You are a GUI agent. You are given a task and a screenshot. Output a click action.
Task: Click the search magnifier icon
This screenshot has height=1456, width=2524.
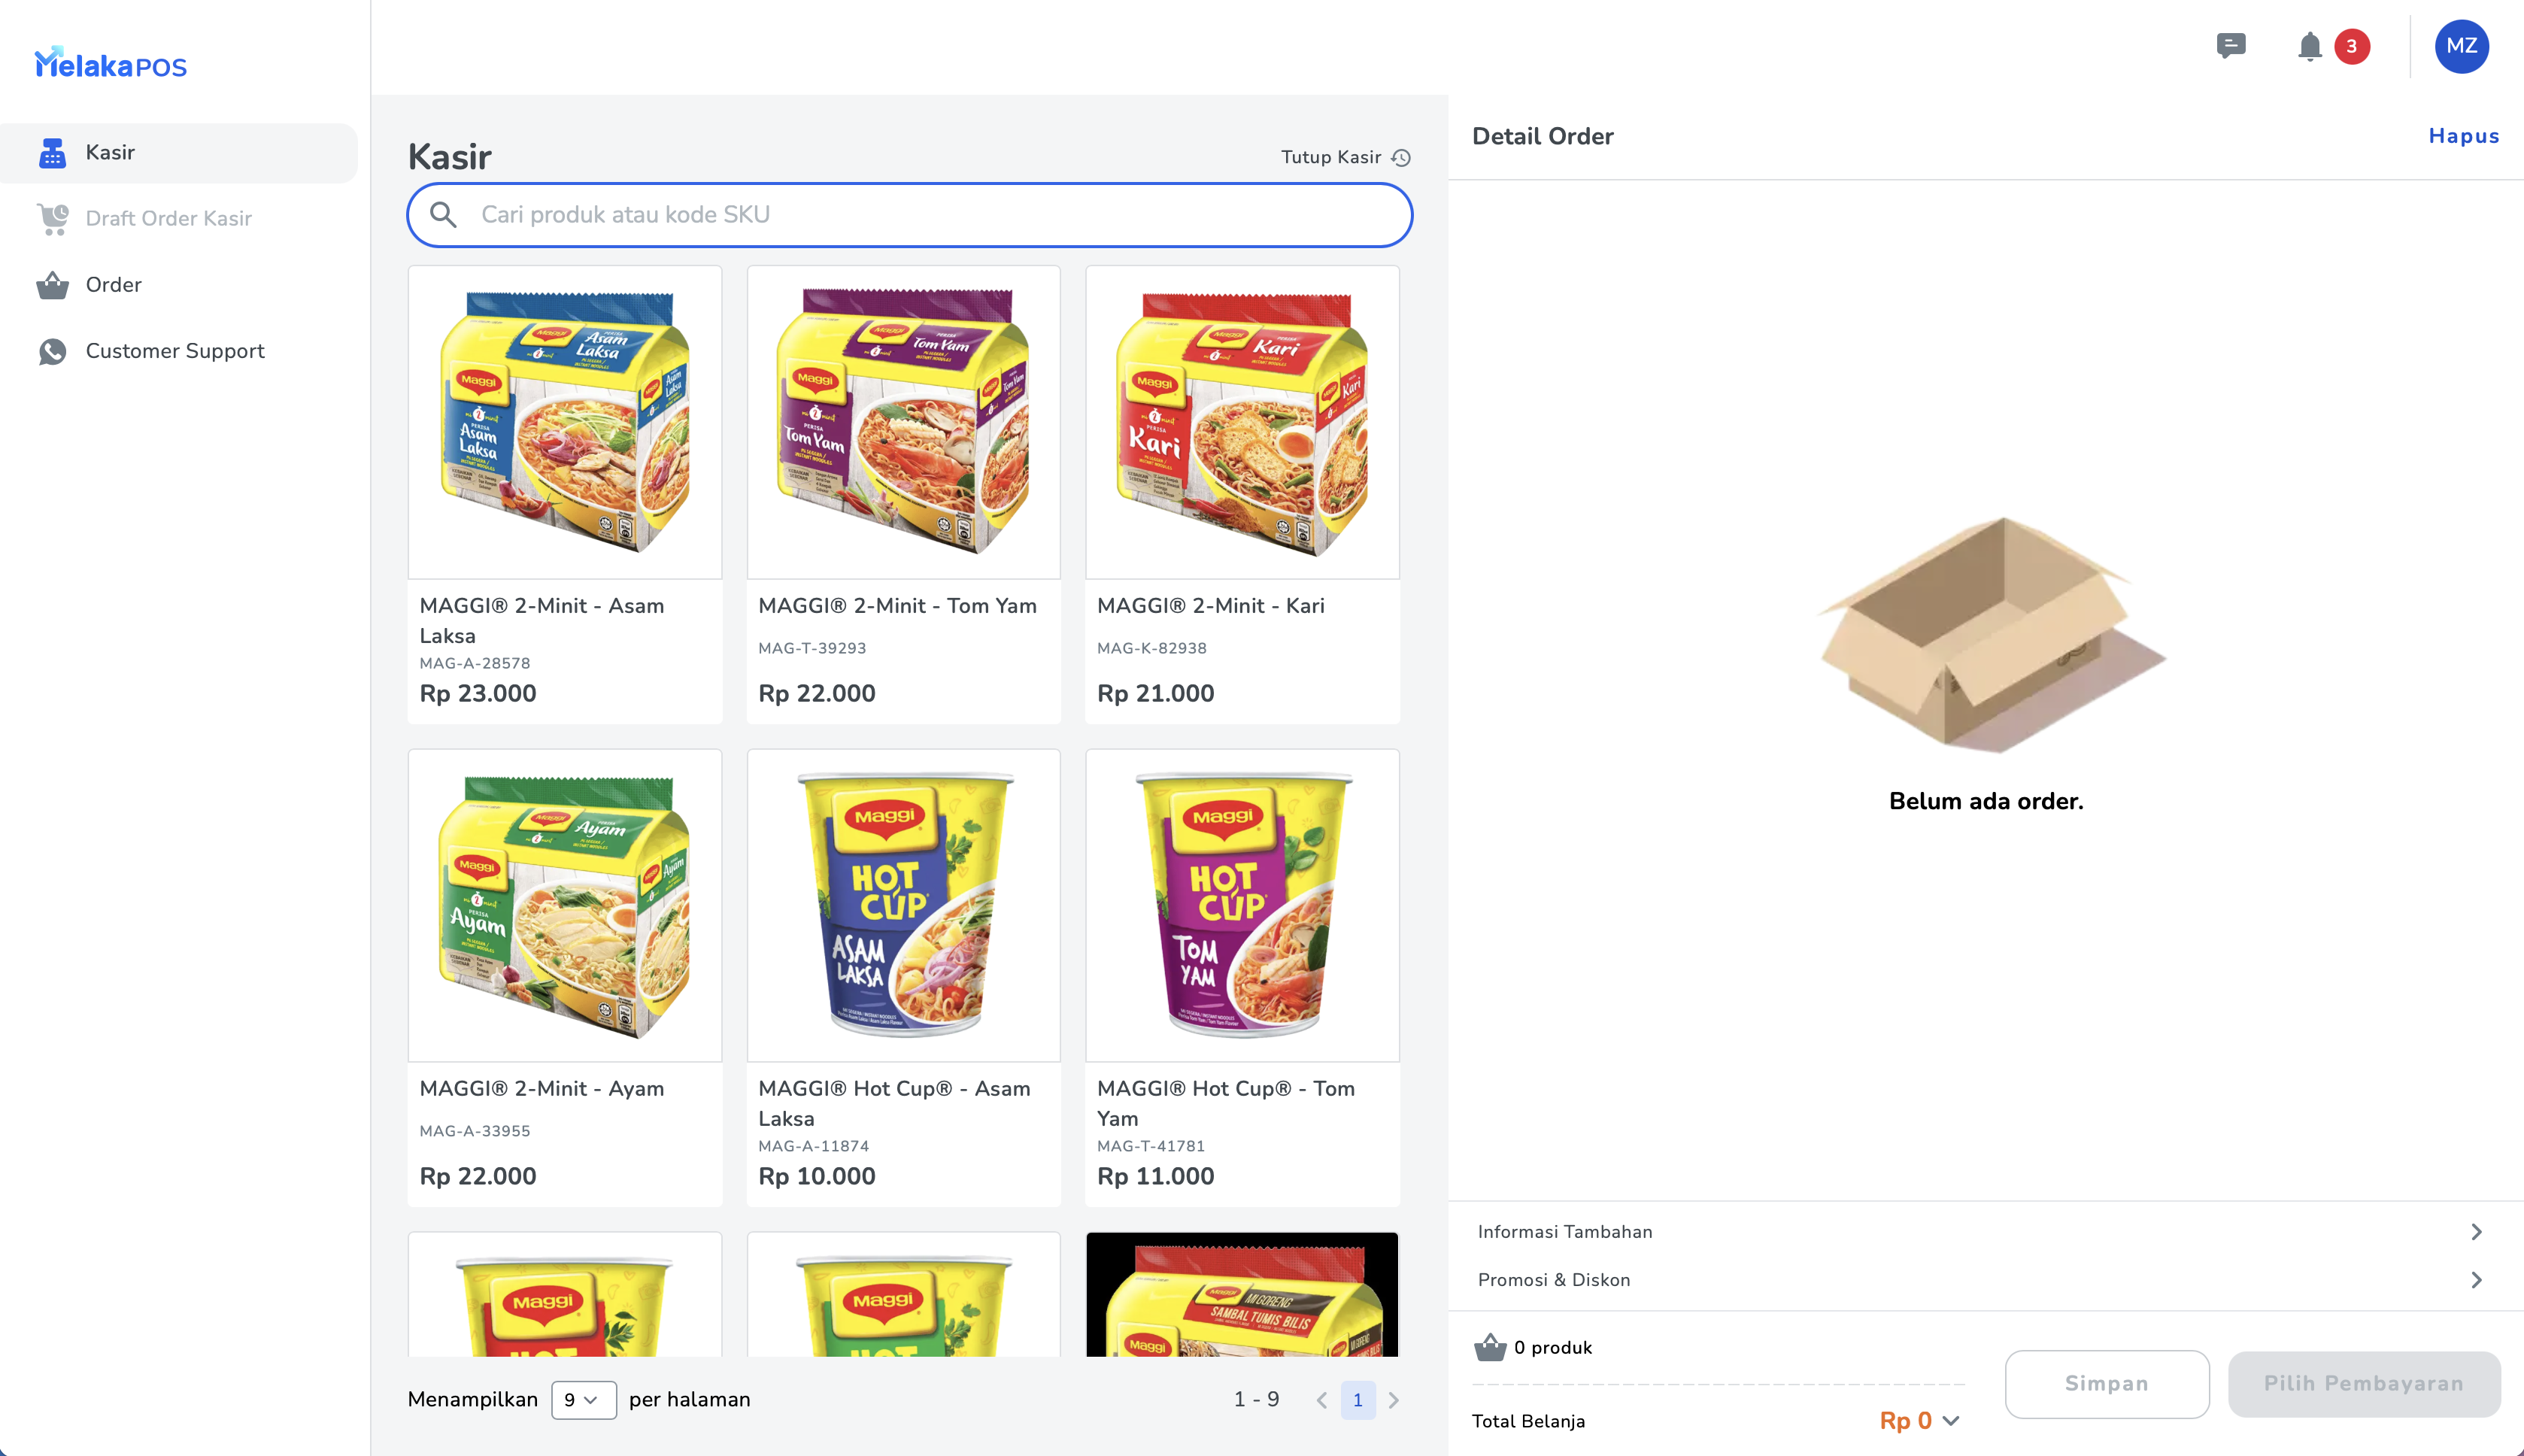[x=443, y=215]
